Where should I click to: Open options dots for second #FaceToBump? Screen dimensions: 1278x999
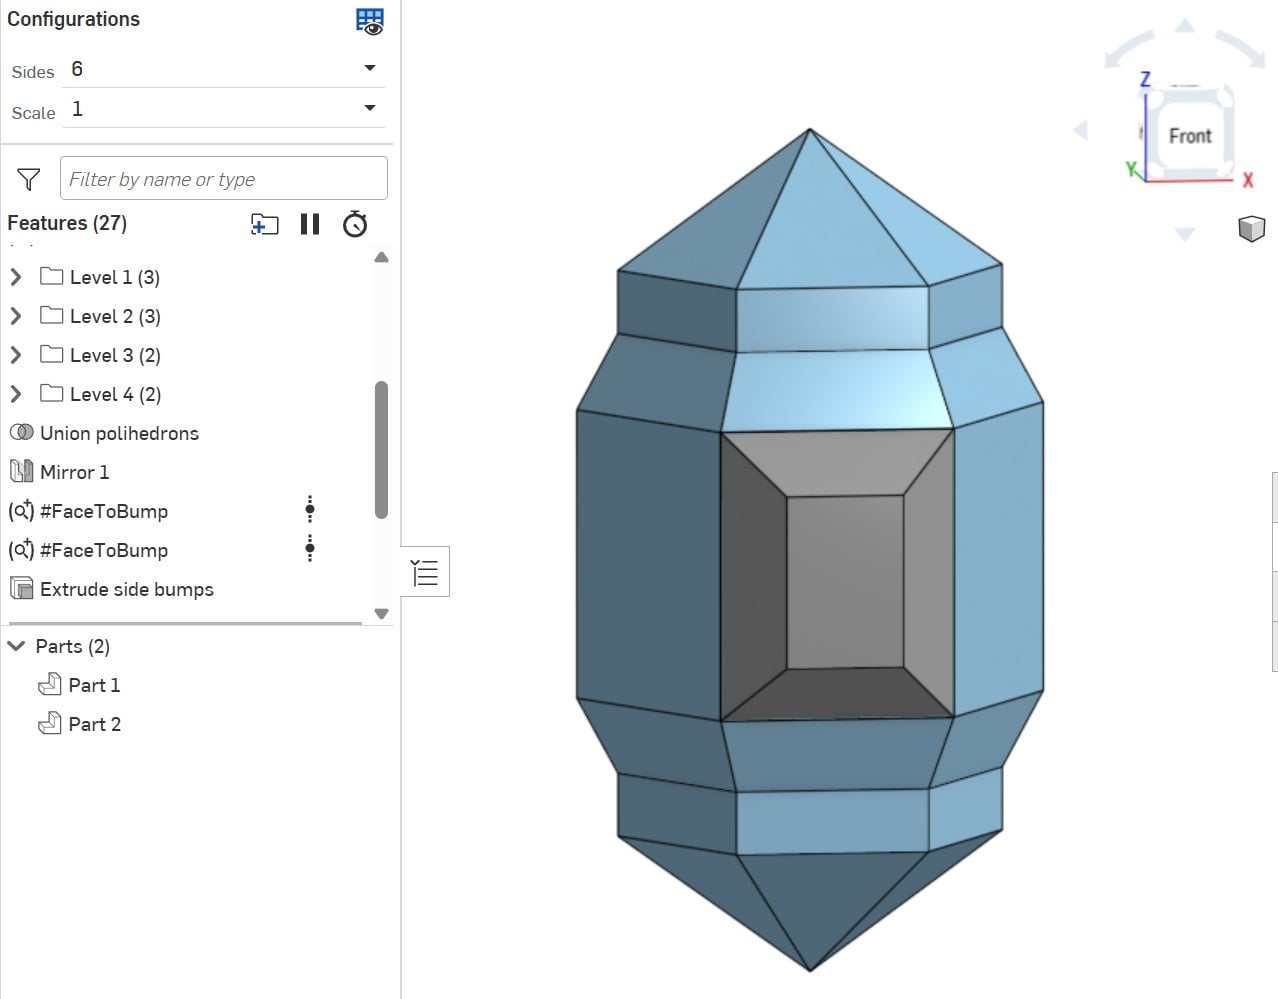pyautogui.click(x=310, y=549)
